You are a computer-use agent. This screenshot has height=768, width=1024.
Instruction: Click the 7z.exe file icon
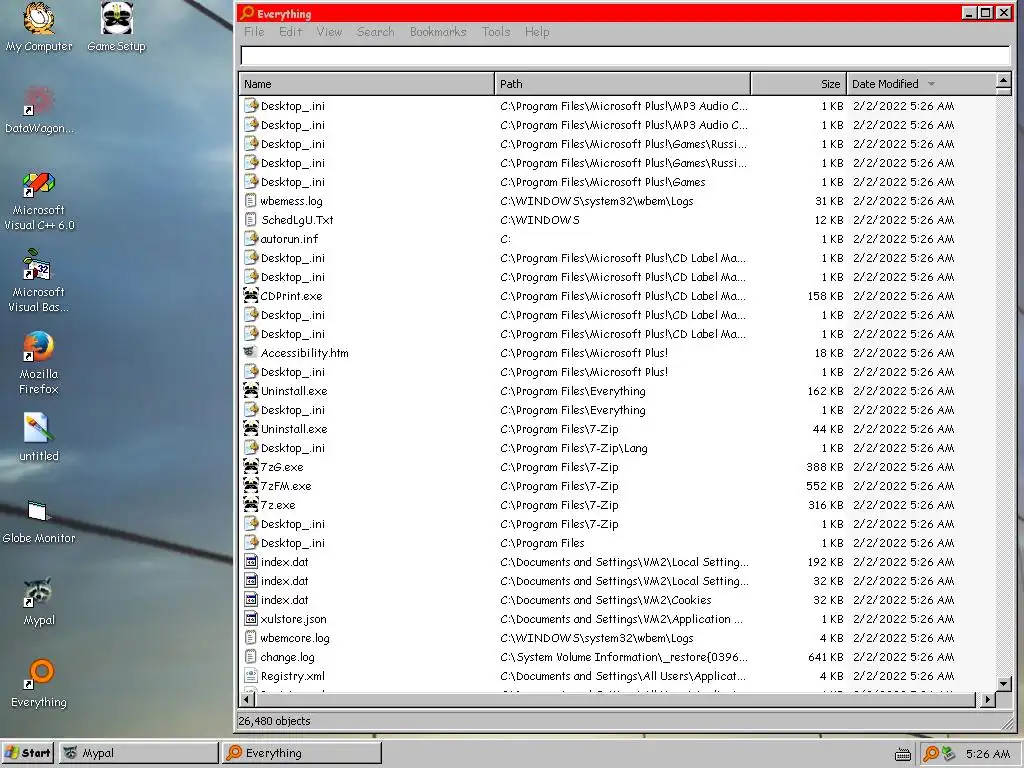[251, 505]
